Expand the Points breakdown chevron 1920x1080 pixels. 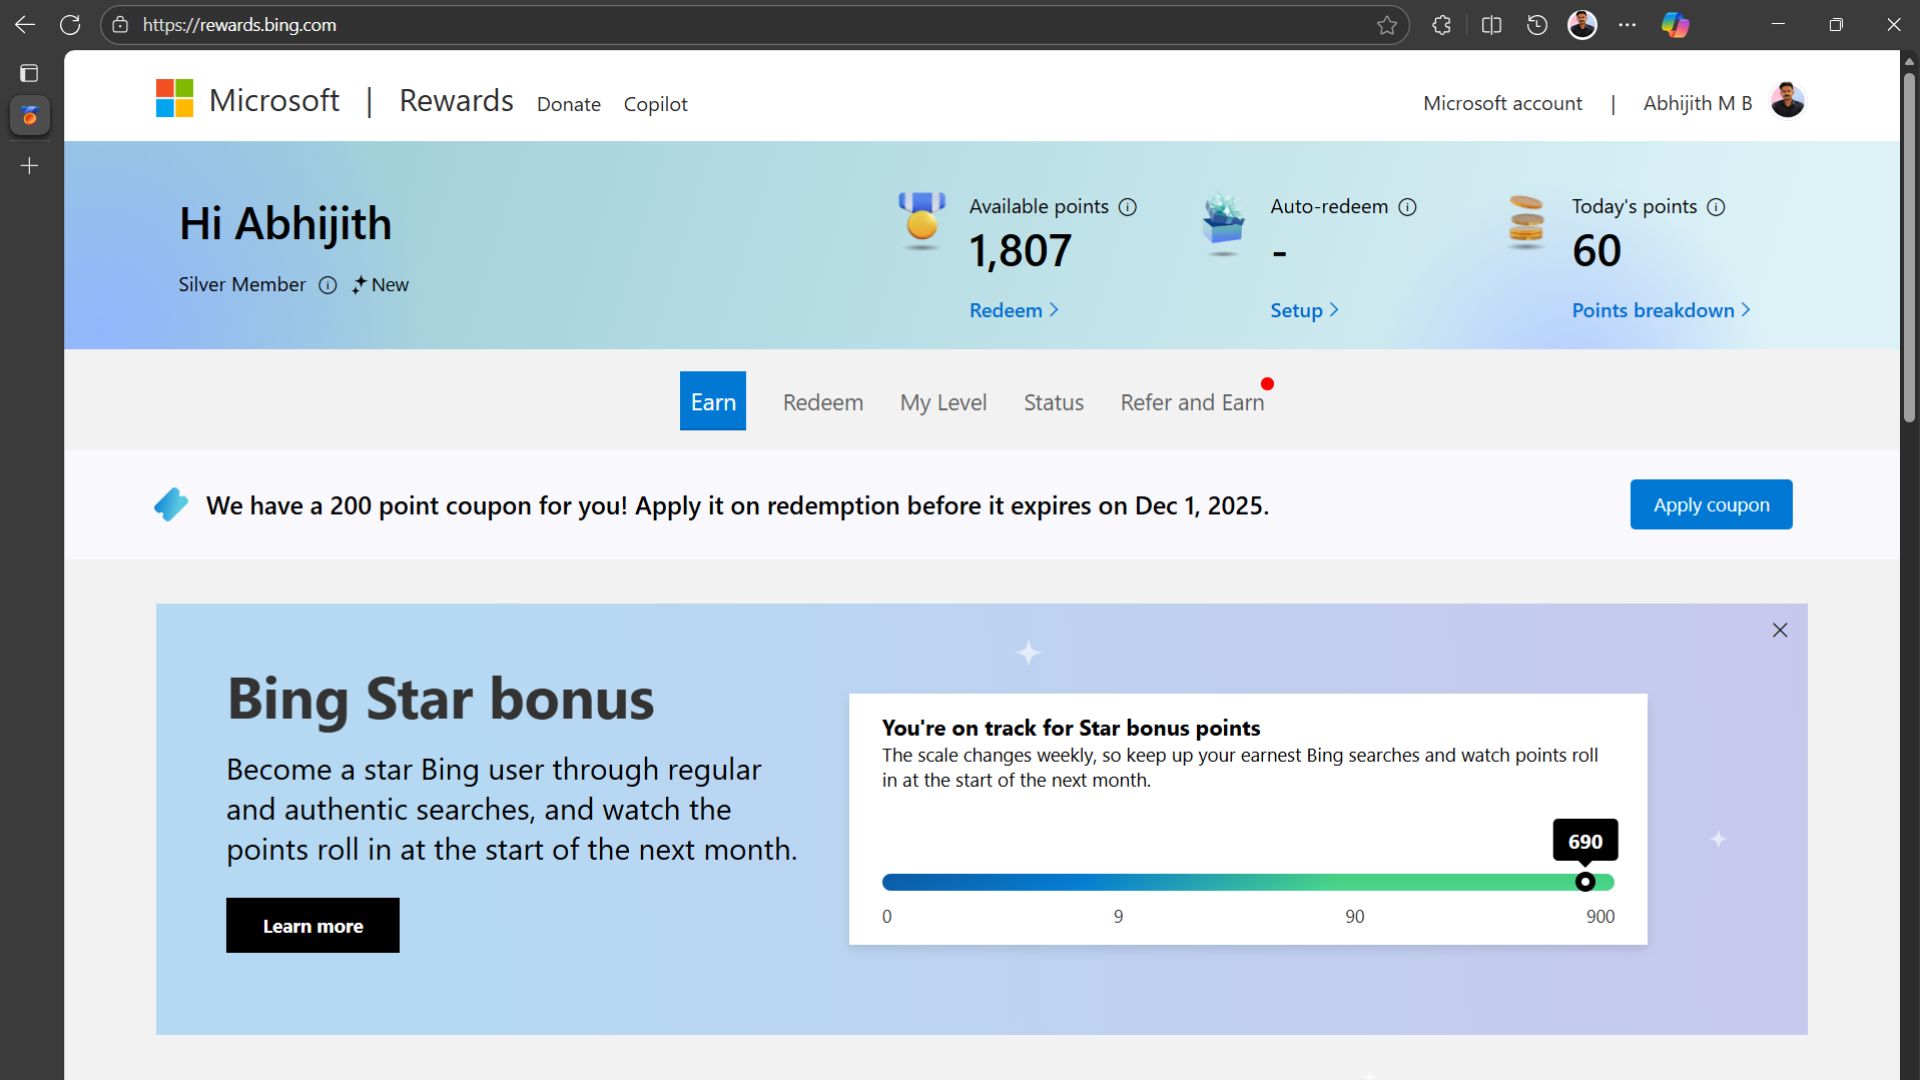coord(1746,310)
